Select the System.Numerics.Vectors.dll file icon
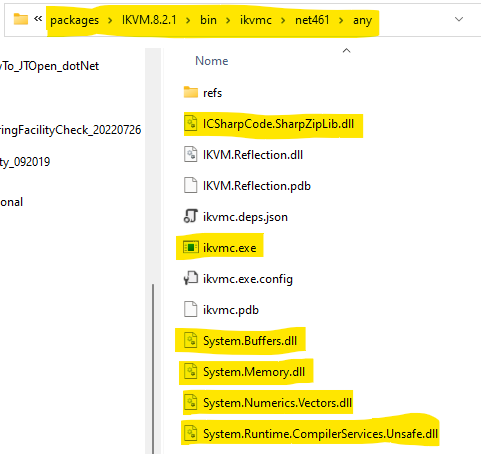Screen dimensions: 481x454 coord(191,403)
